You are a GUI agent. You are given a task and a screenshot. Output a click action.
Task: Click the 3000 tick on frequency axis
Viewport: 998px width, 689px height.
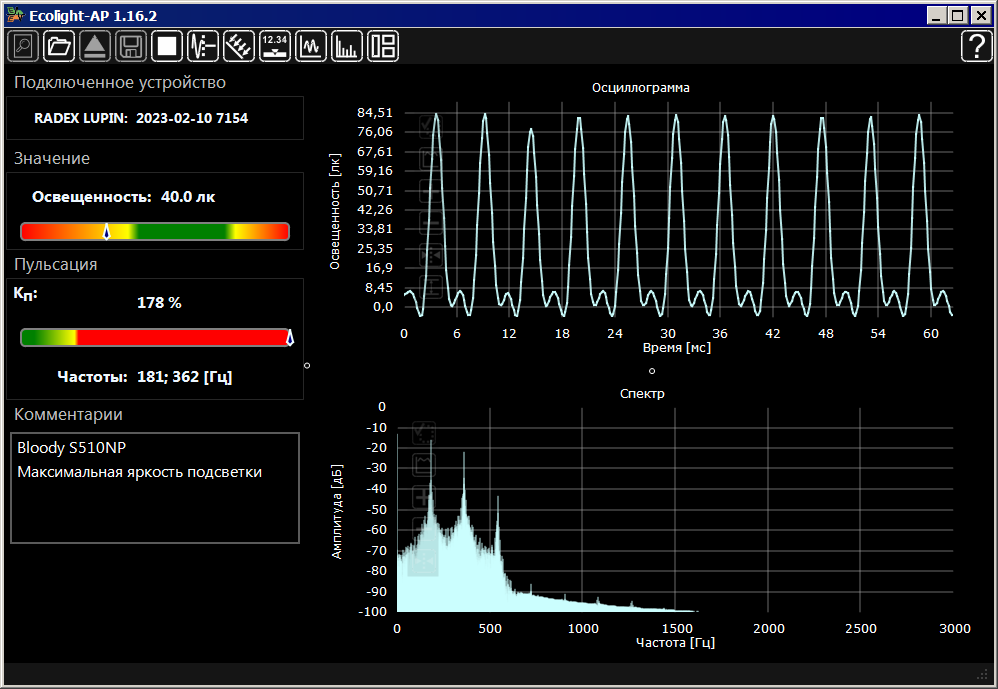coord(955,629)
